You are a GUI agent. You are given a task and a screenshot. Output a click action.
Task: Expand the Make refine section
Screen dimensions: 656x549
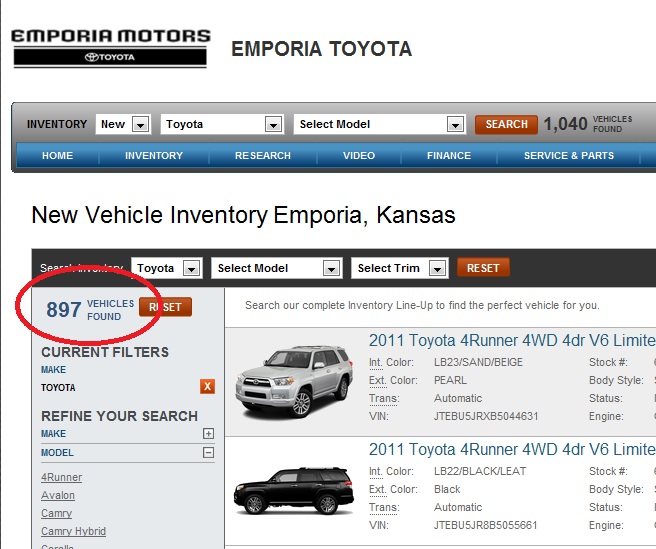208,434
